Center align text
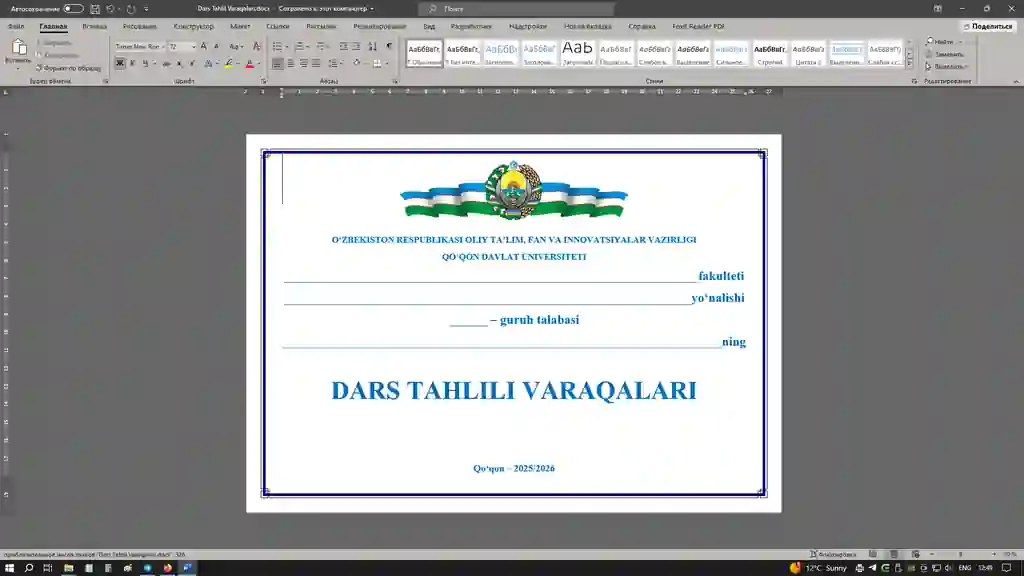Screen dimensions: 1024x576 pos(291,63)
